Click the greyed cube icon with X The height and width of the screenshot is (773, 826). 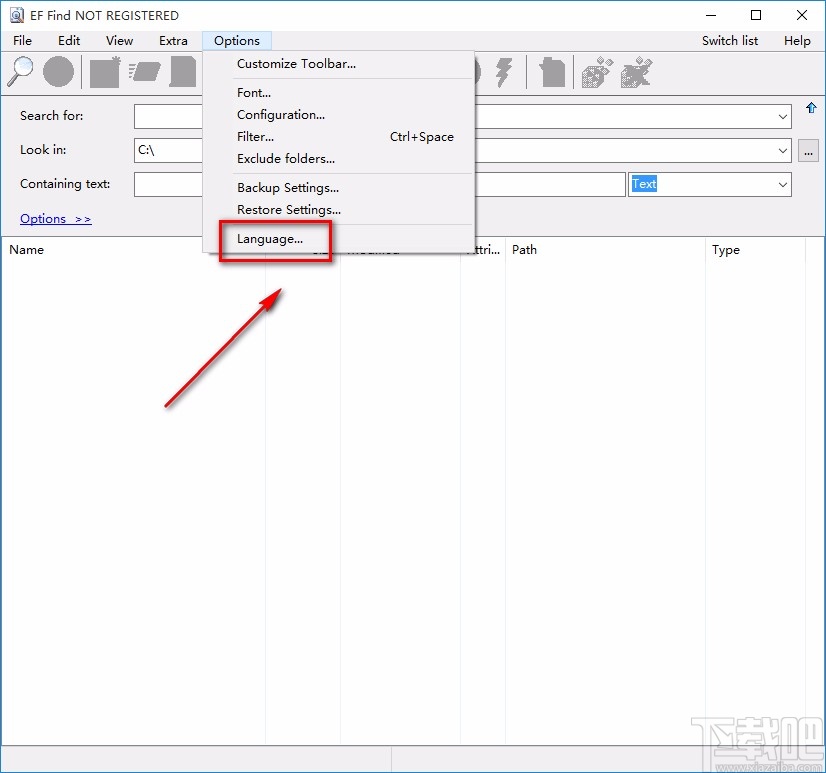[636, 72]
